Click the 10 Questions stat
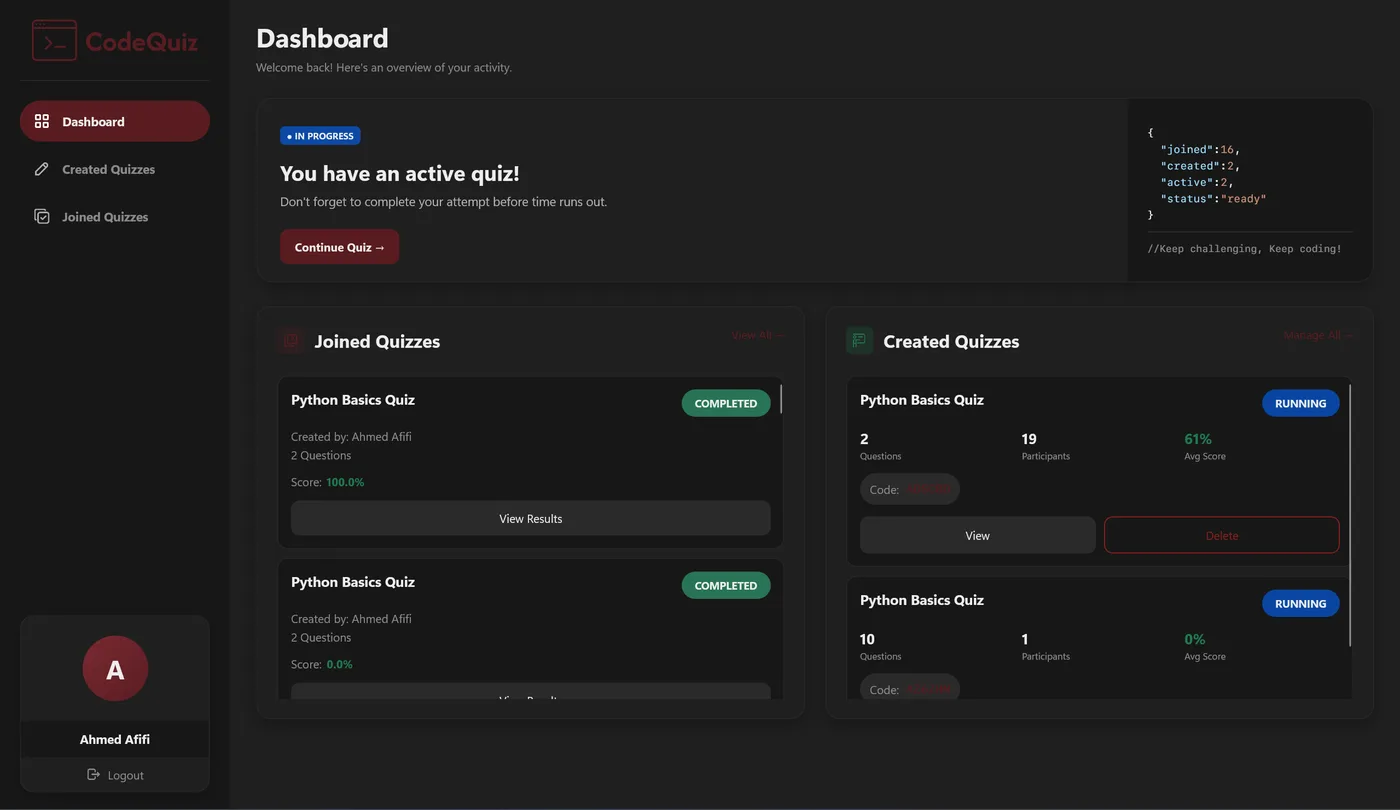The image size is (1400, 810). pos(880,646)
